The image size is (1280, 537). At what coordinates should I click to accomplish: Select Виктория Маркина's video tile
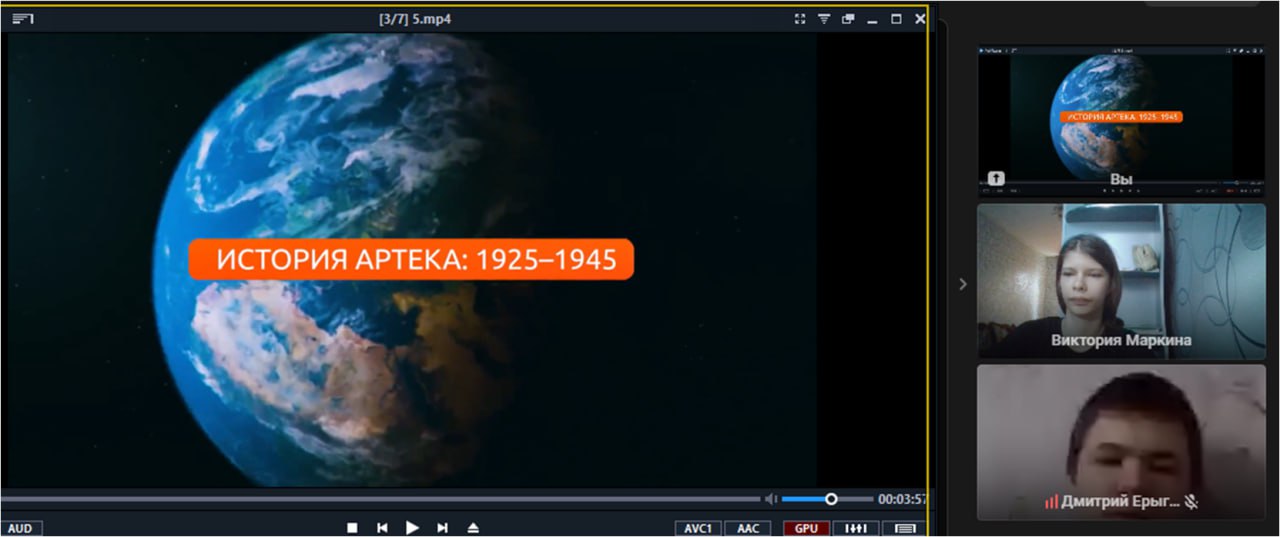click(x=1121, y=280)
